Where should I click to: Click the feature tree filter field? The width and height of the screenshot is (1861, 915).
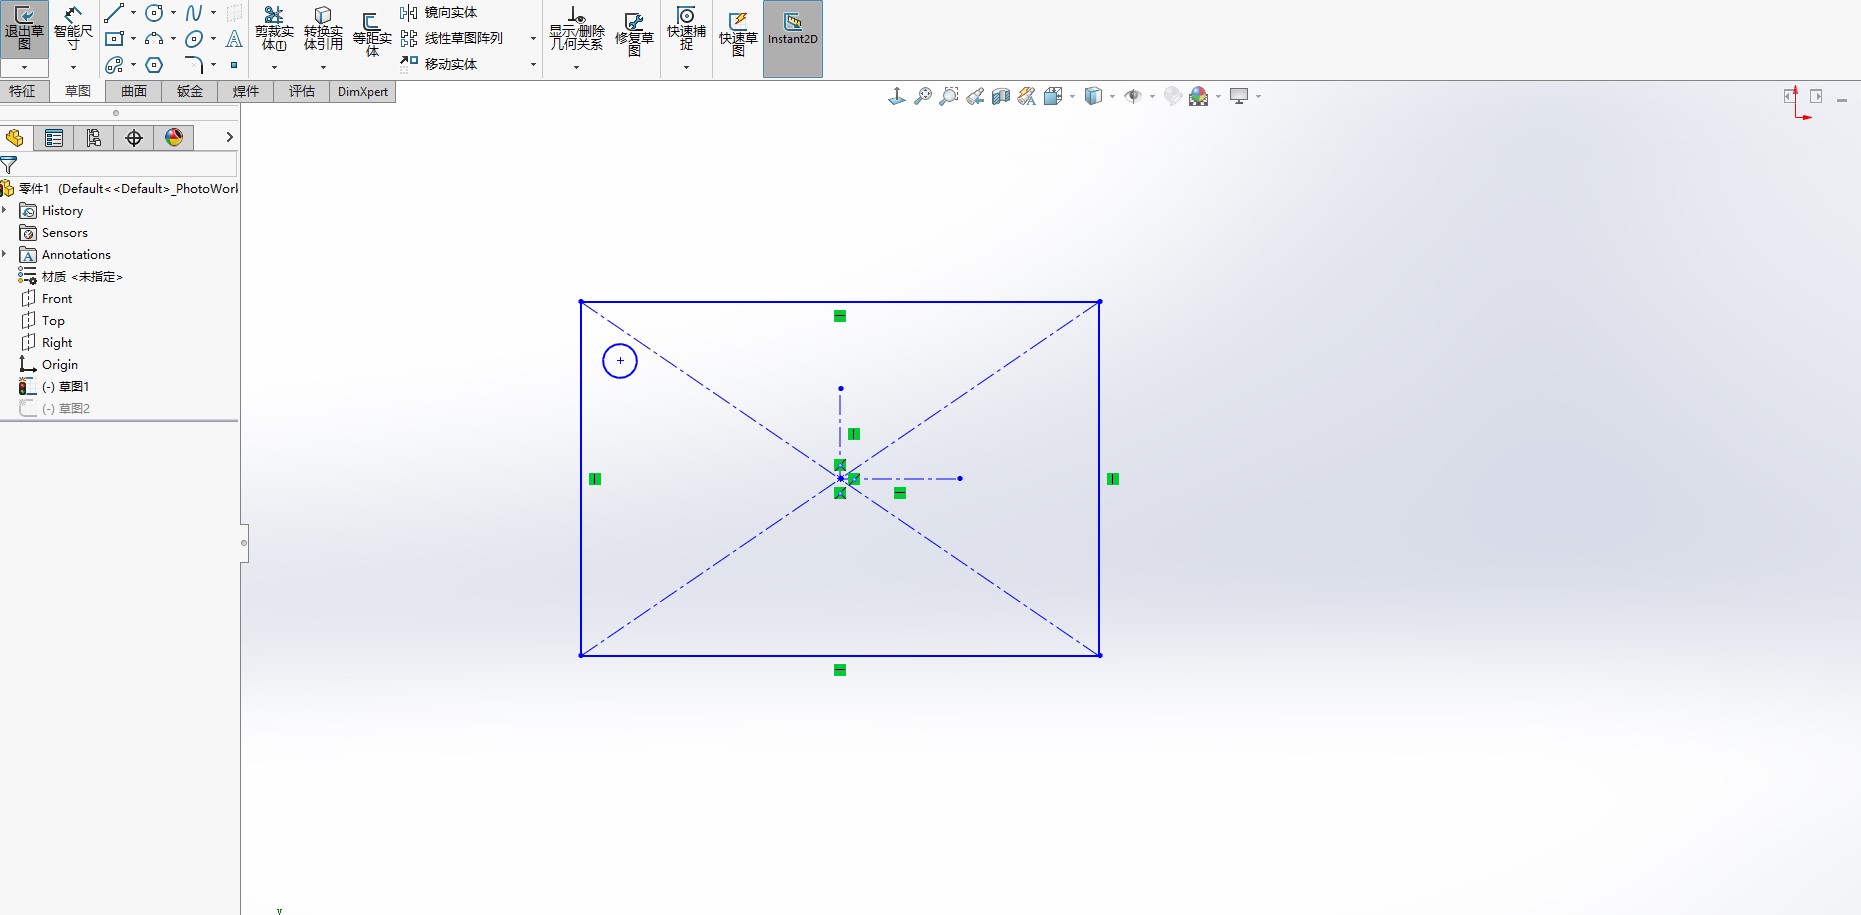127,164
